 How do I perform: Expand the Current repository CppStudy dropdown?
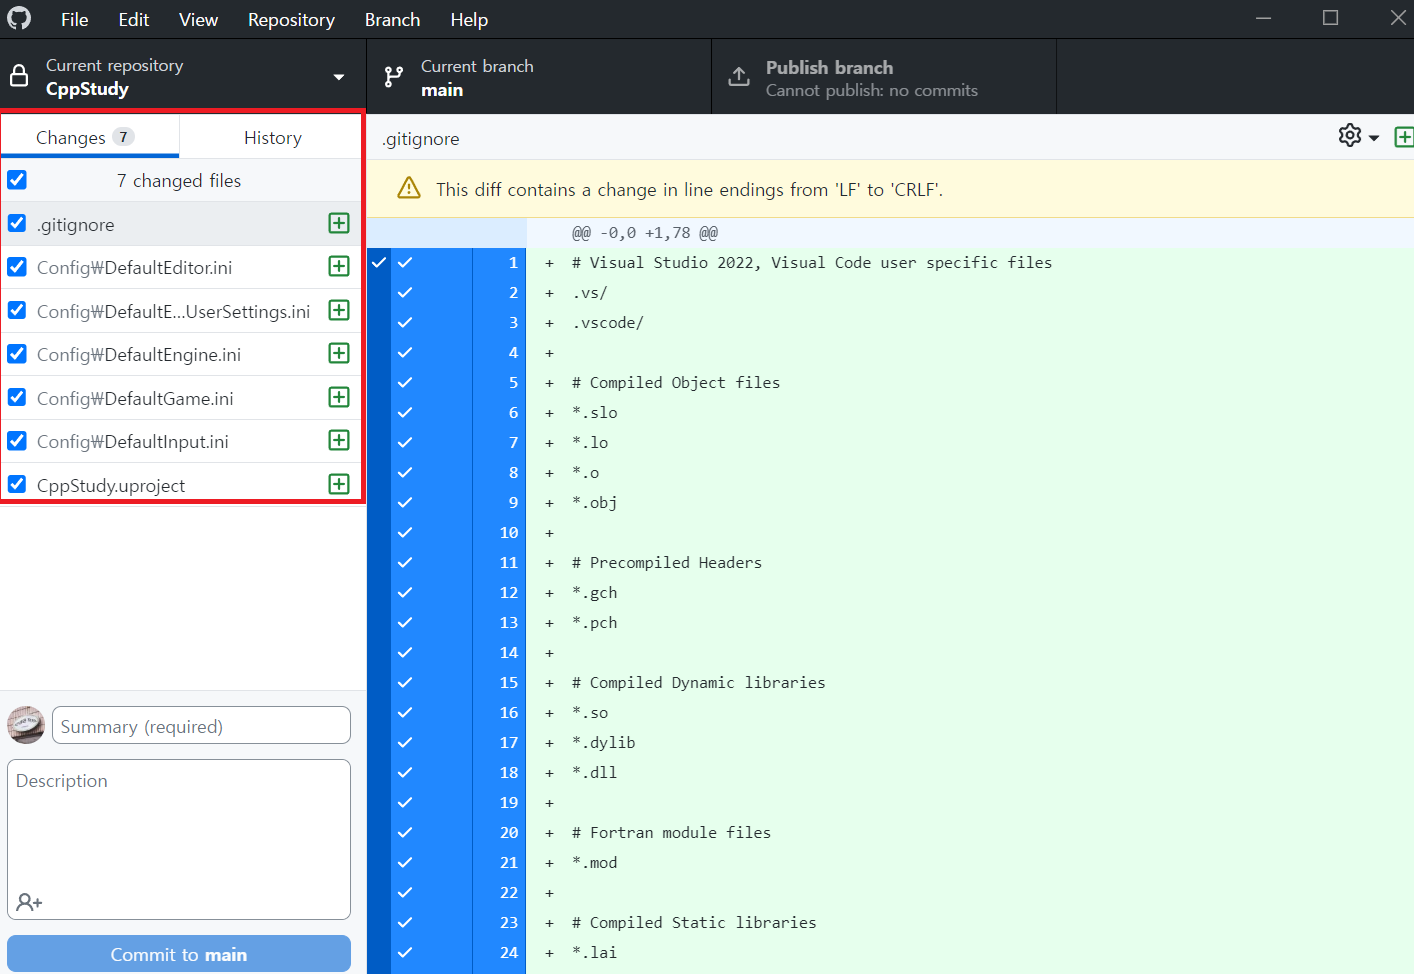point(183,77)
